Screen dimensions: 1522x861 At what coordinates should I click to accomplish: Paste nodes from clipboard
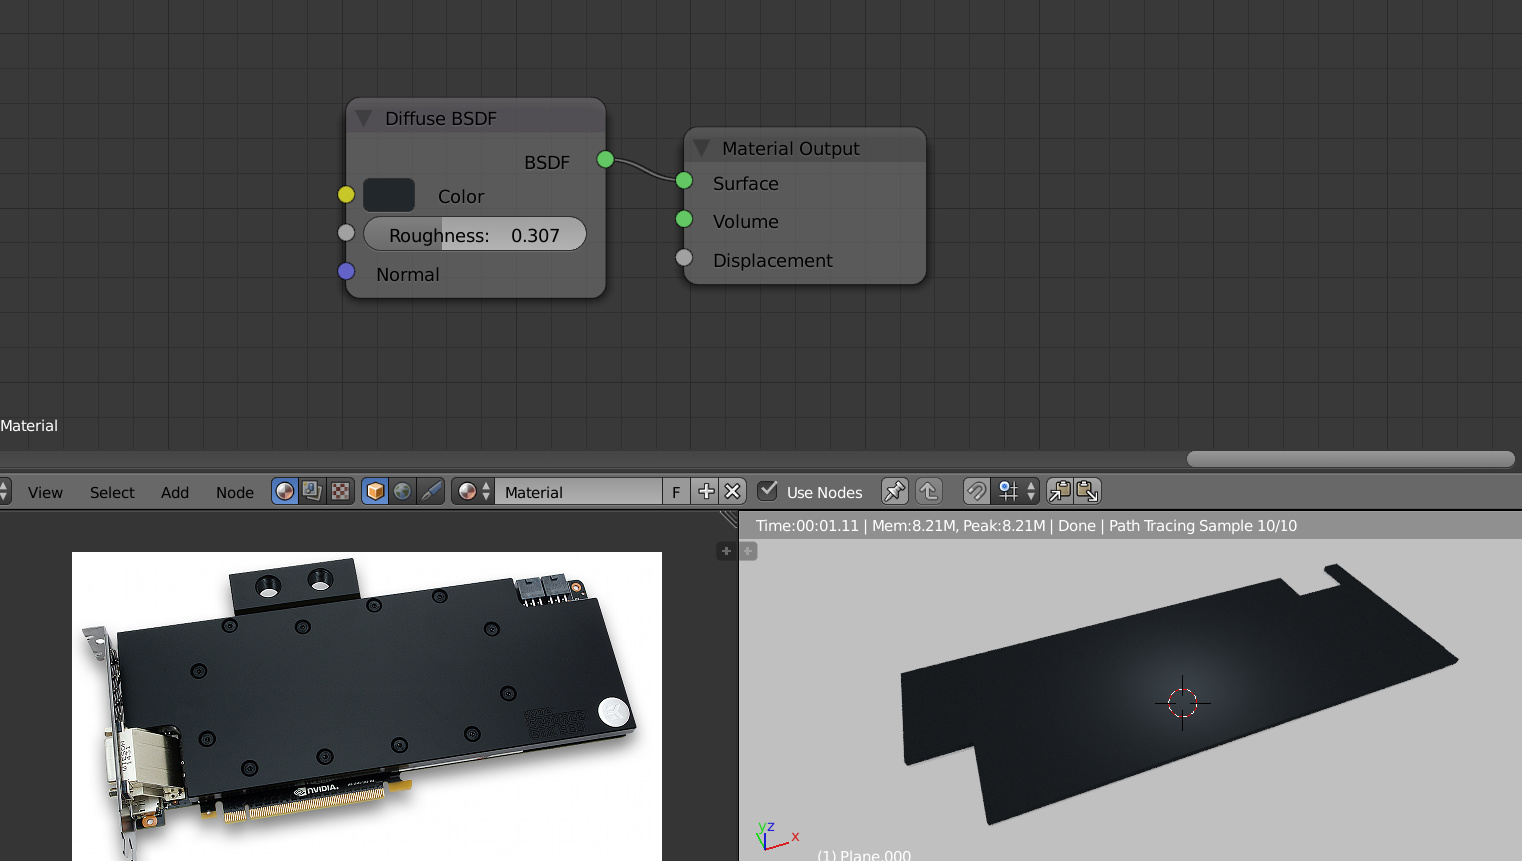(x=1087, y=492)
